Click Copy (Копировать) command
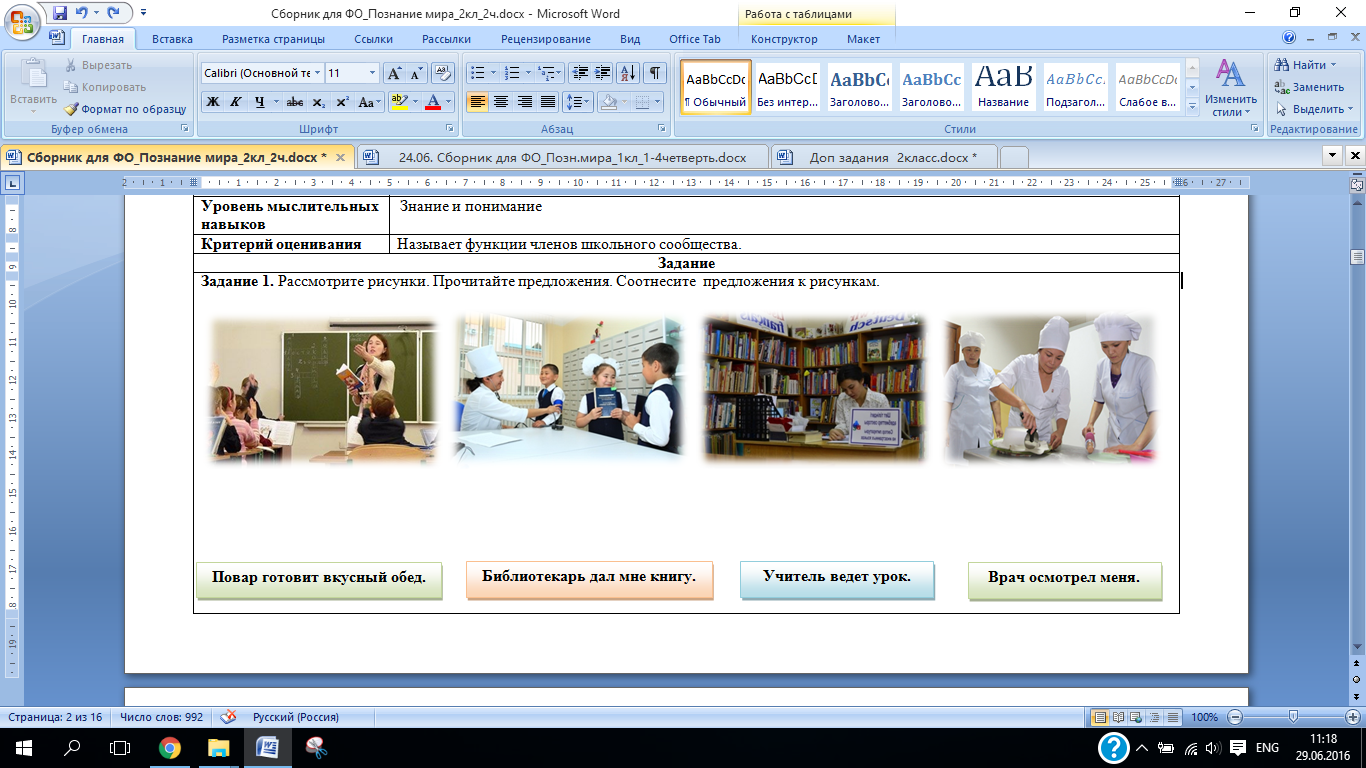Screen dimensions: 1366x768 (105, 87)
